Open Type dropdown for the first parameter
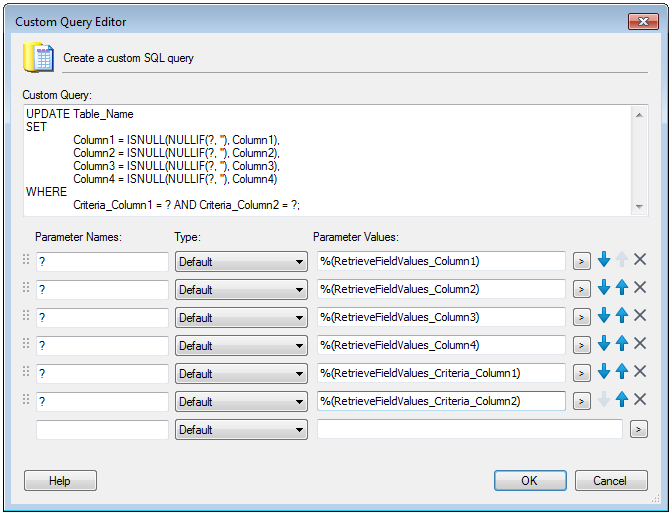 click(x=241, y=262)
